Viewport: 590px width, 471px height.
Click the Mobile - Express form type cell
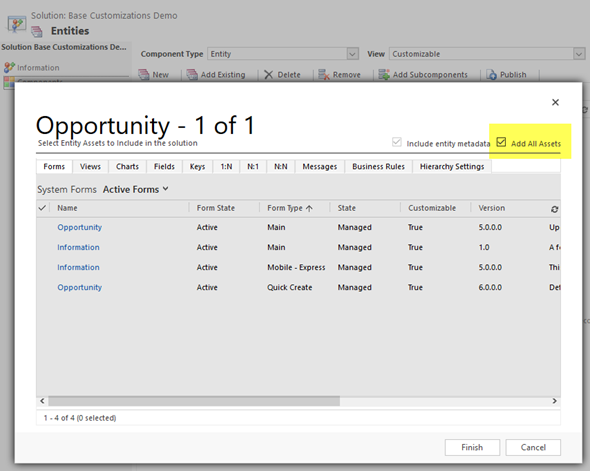pos(296,267)
